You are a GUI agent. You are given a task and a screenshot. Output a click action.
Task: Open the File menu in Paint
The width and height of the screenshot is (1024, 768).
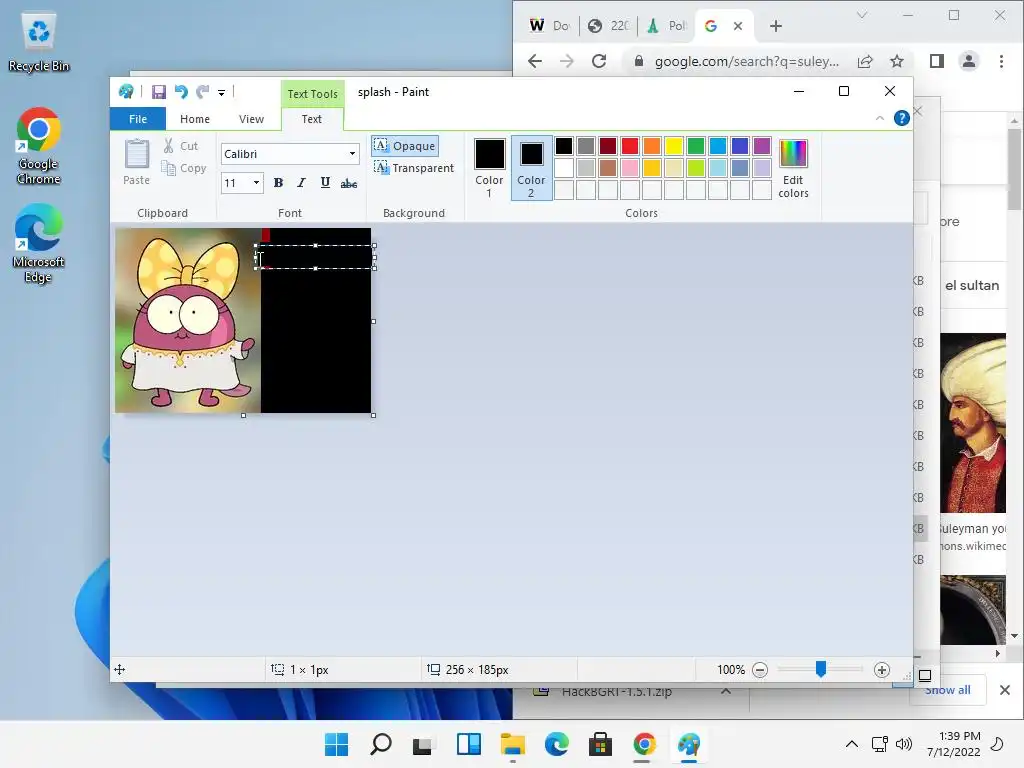click(x=138, y=119)
